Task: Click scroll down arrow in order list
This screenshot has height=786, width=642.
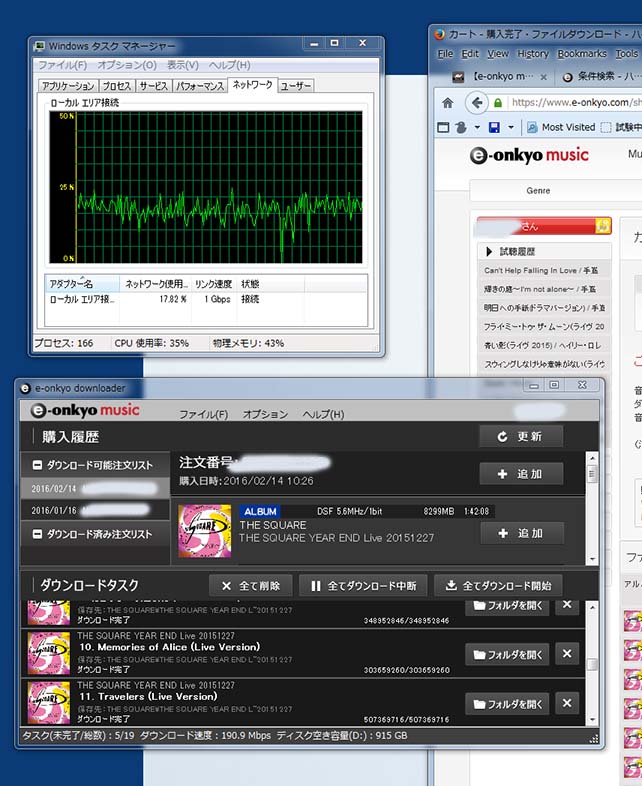Action: point(592,558)
